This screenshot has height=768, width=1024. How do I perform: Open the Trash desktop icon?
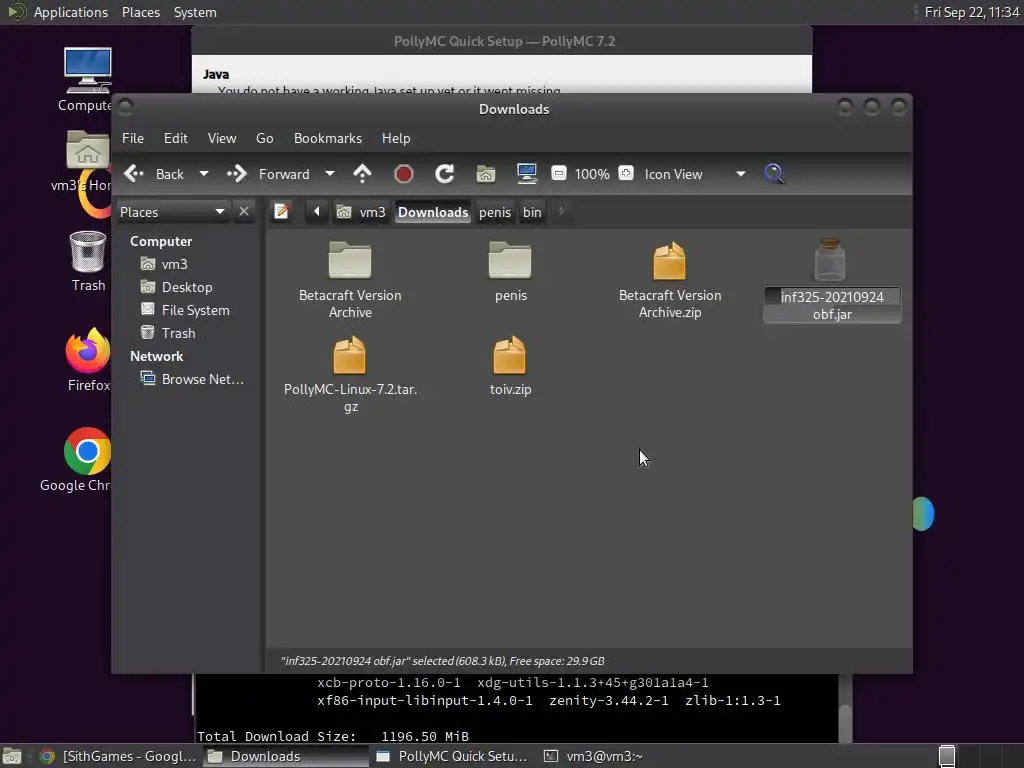(x=88, y=261)
